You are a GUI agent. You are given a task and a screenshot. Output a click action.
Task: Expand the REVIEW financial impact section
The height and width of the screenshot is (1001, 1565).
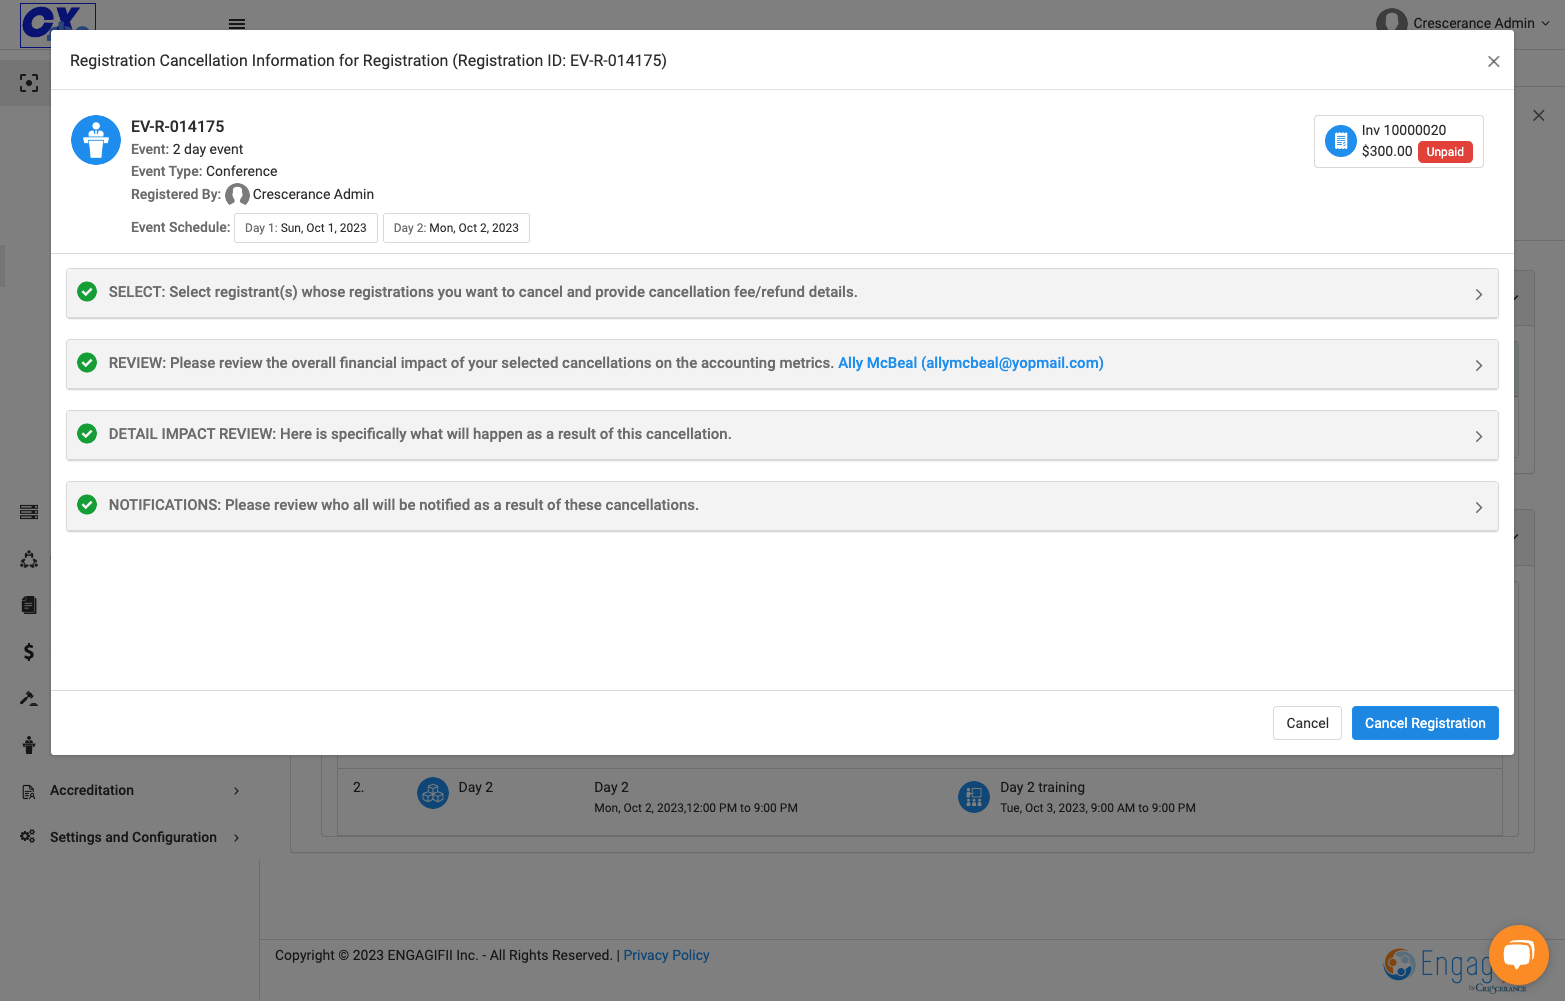(x=782, y=364)
